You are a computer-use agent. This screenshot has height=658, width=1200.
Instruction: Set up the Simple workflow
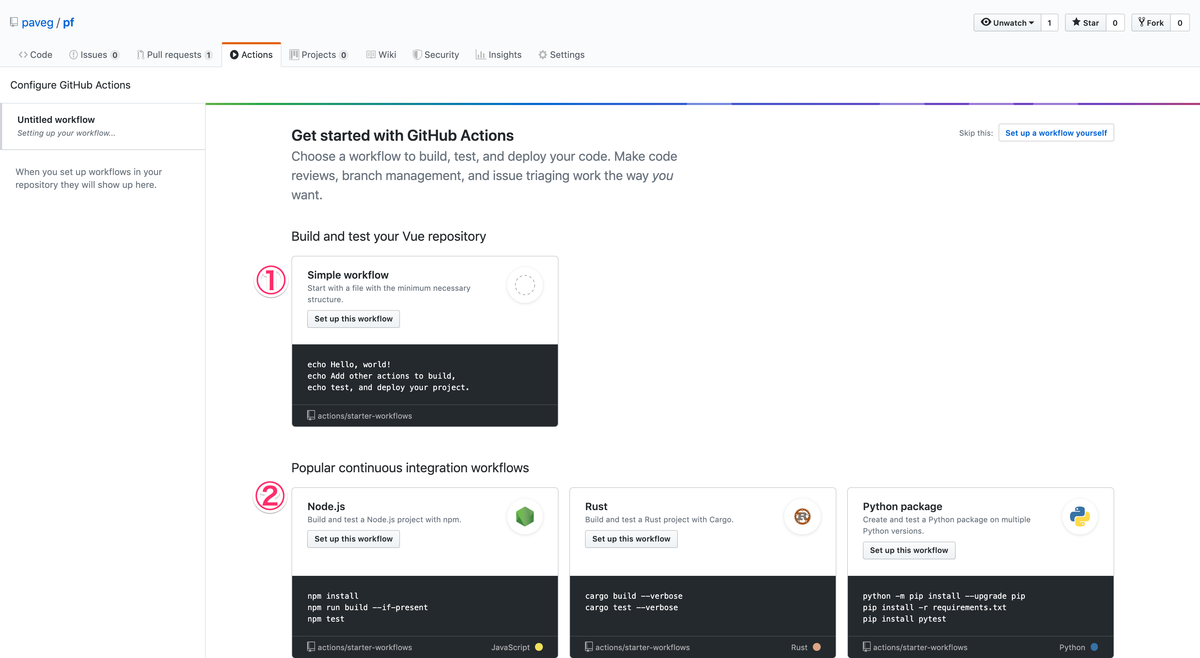(354, 319)
